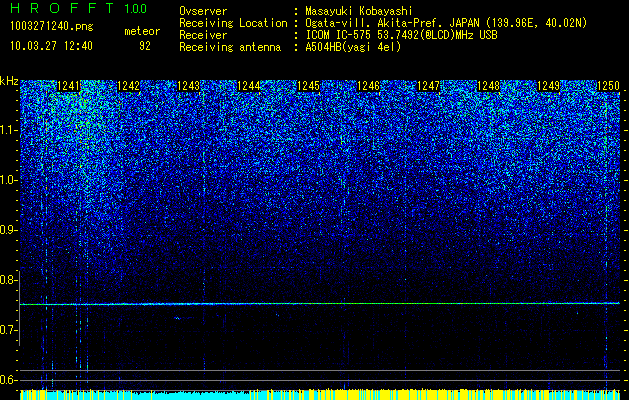
Task: Click the 0.6 frequency axis label
Action: [x=9, y=380]
